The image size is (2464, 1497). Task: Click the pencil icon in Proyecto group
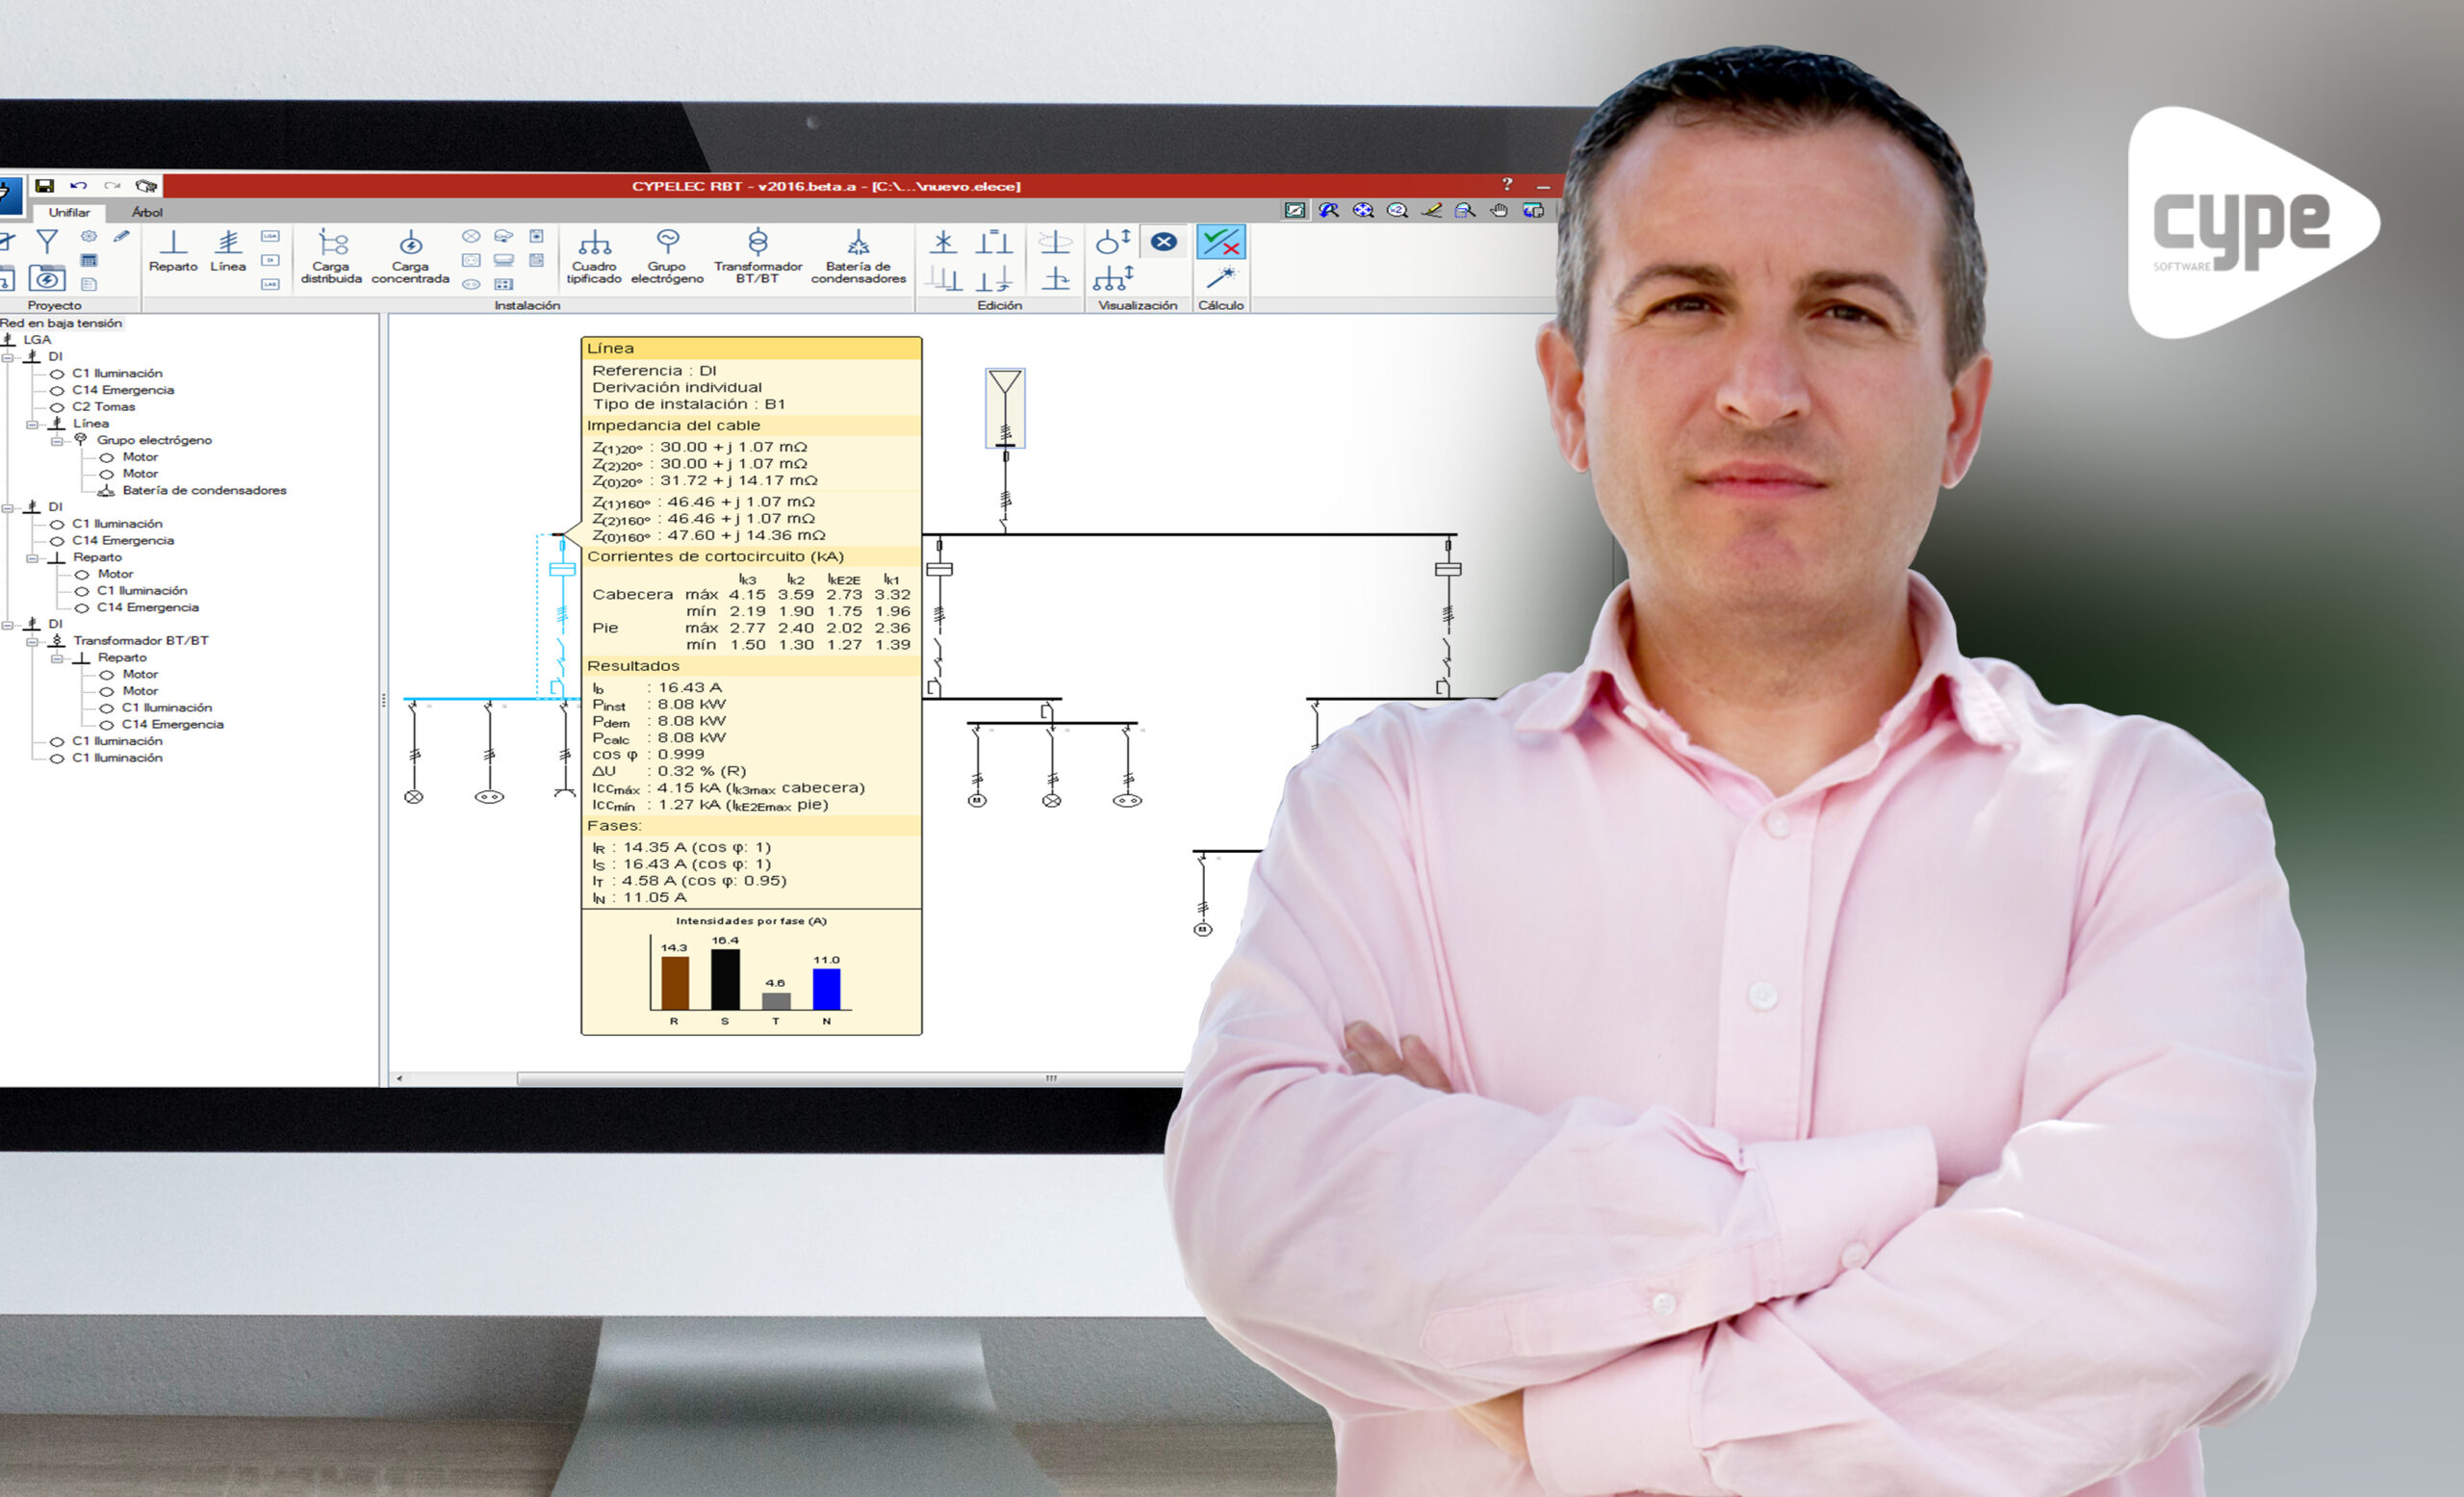(121, 236)
